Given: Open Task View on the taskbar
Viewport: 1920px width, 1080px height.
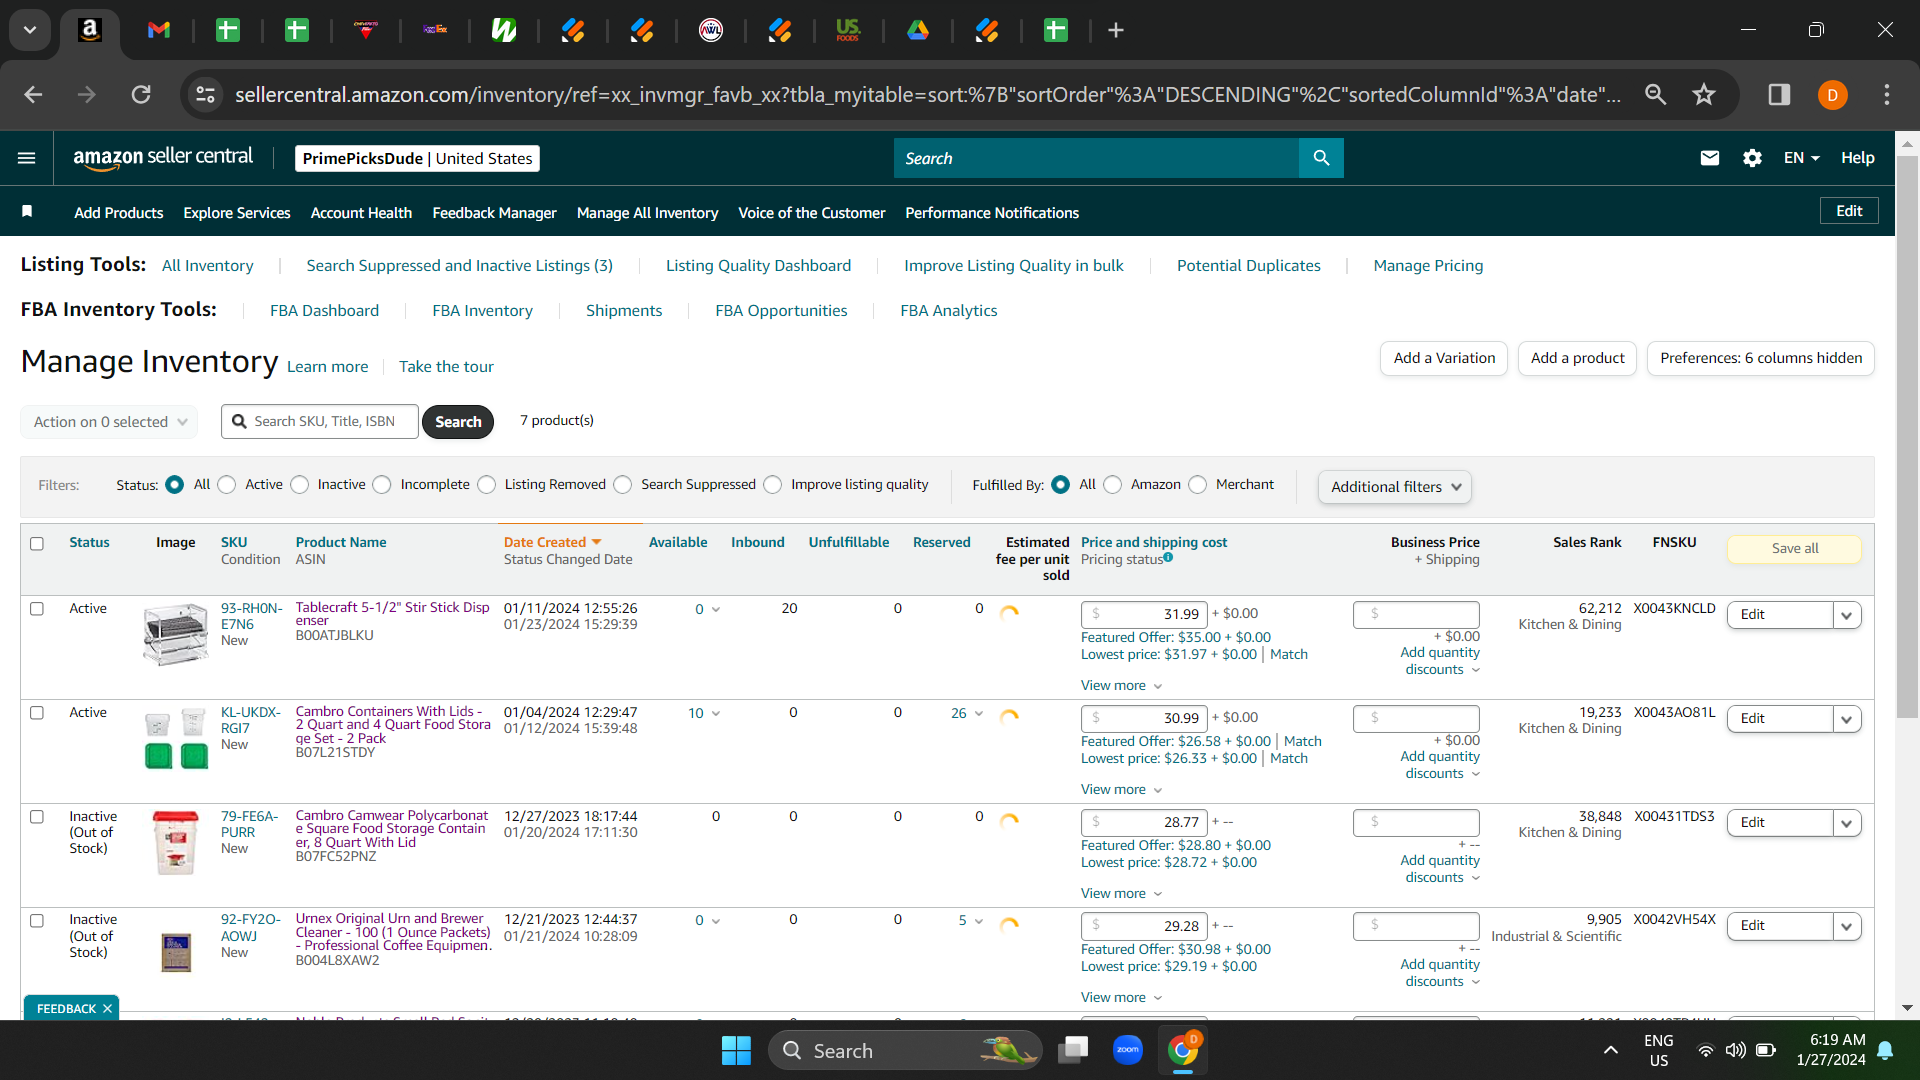Looking at the screenshot, I should point(1074,1050).
